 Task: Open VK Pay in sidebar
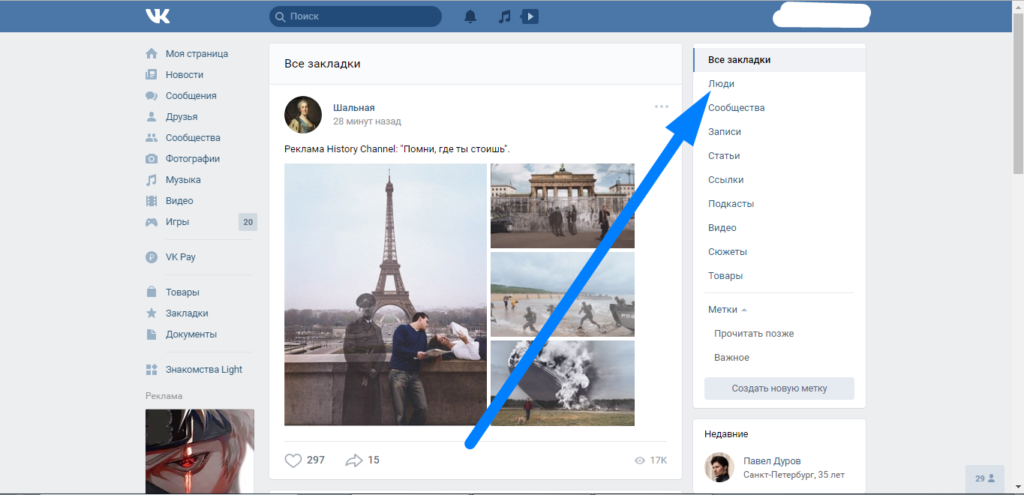(x=181, y=257)
